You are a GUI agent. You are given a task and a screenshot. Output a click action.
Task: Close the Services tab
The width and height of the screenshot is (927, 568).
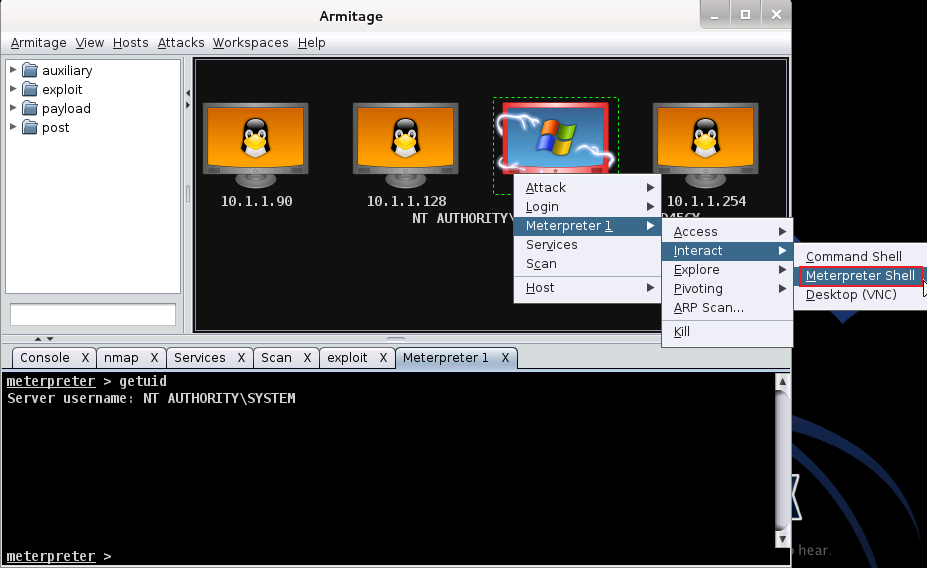coord(241,358)
